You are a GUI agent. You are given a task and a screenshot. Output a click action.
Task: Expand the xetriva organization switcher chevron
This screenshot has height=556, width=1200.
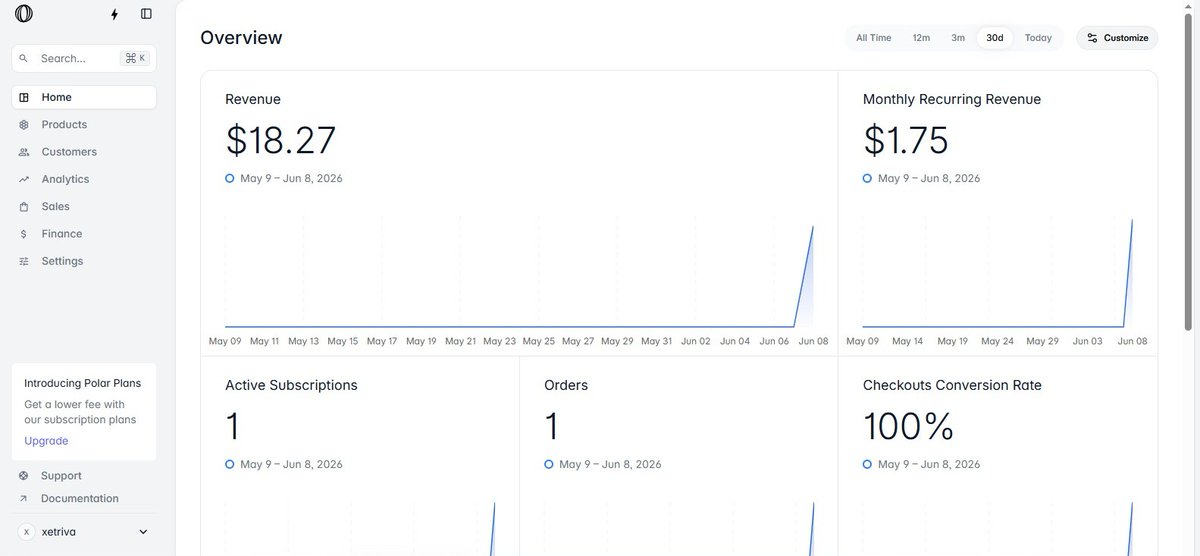click(x=143, y=532)
